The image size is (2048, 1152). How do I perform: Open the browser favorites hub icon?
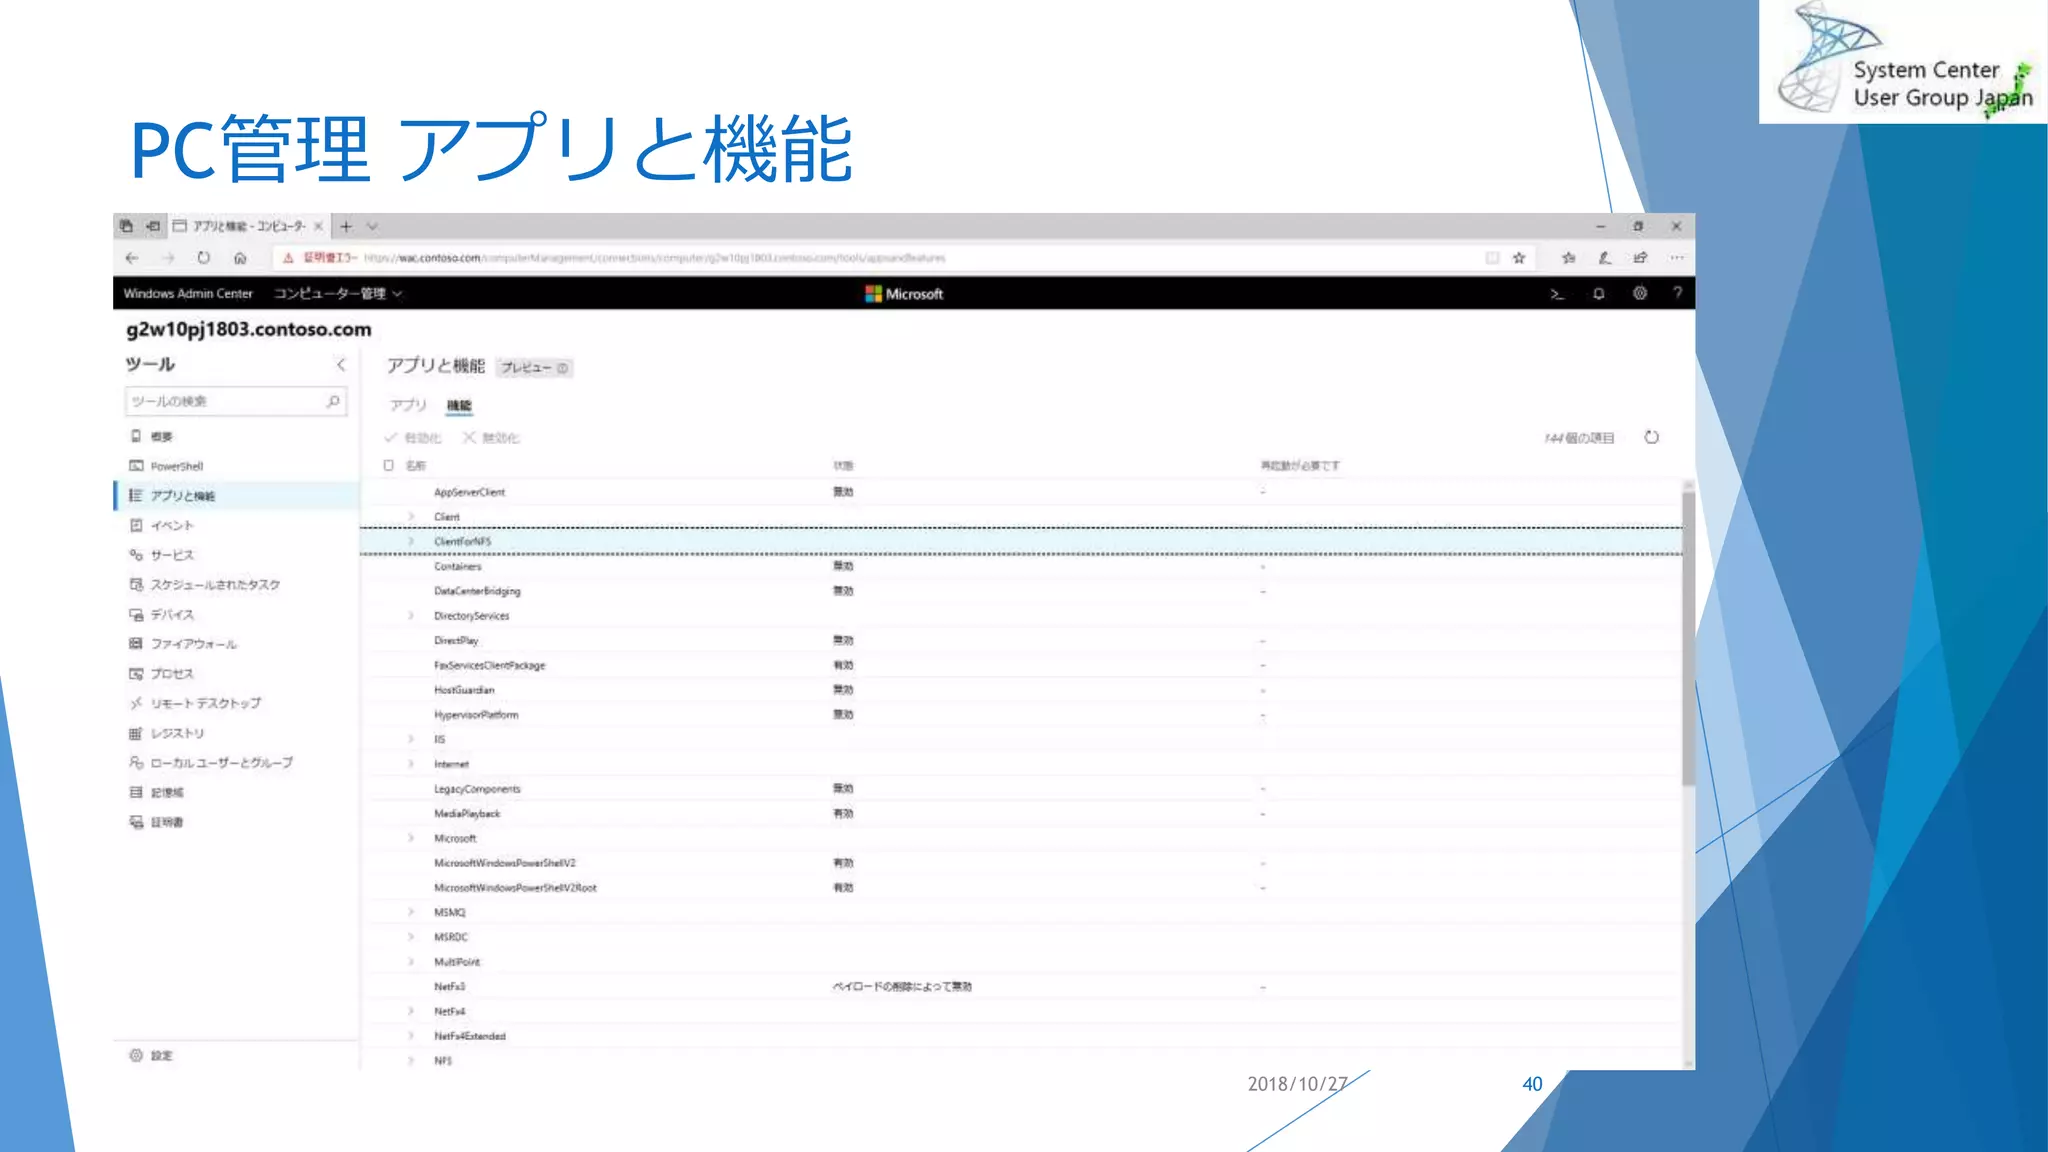1569,258
